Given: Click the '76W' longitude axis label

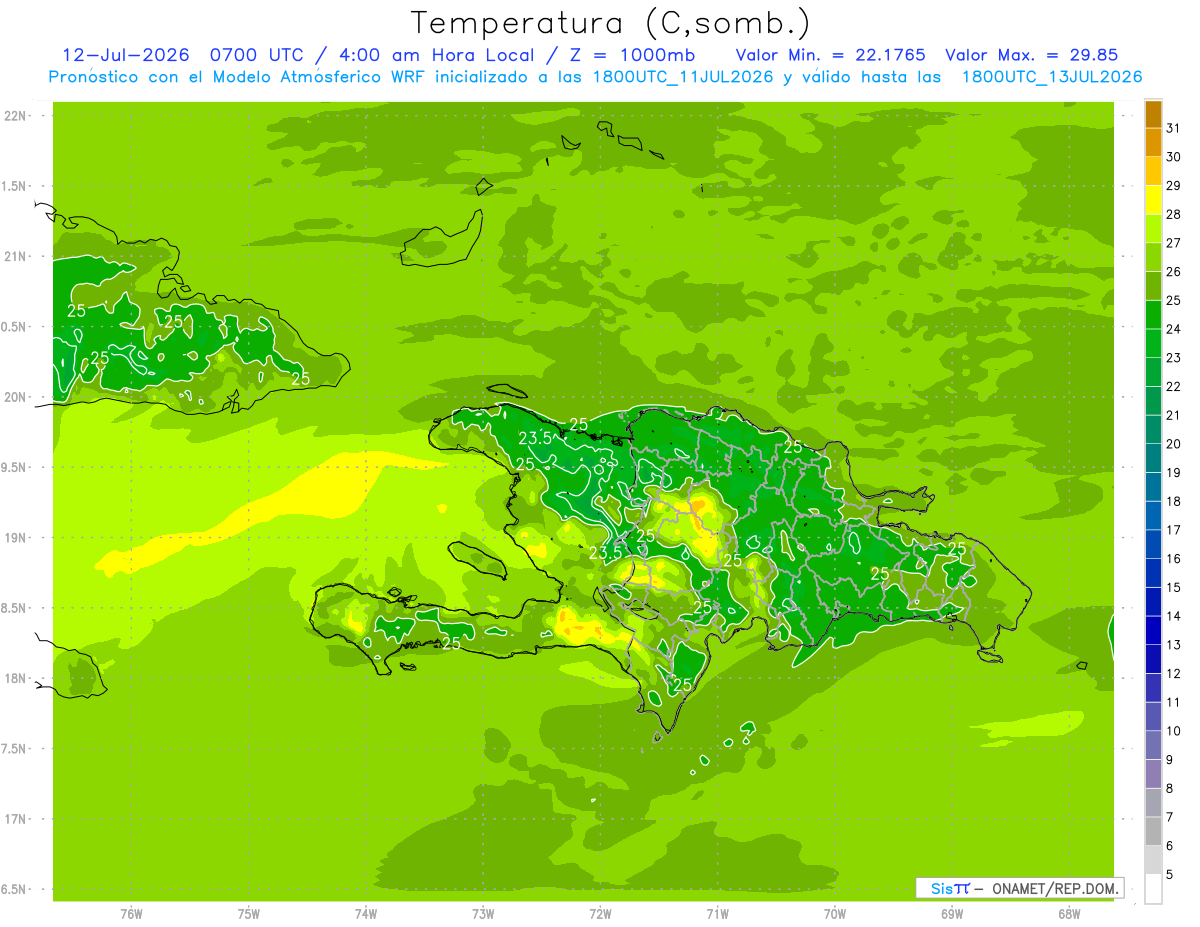Looking at the screenshot, I should pos(131,914).
